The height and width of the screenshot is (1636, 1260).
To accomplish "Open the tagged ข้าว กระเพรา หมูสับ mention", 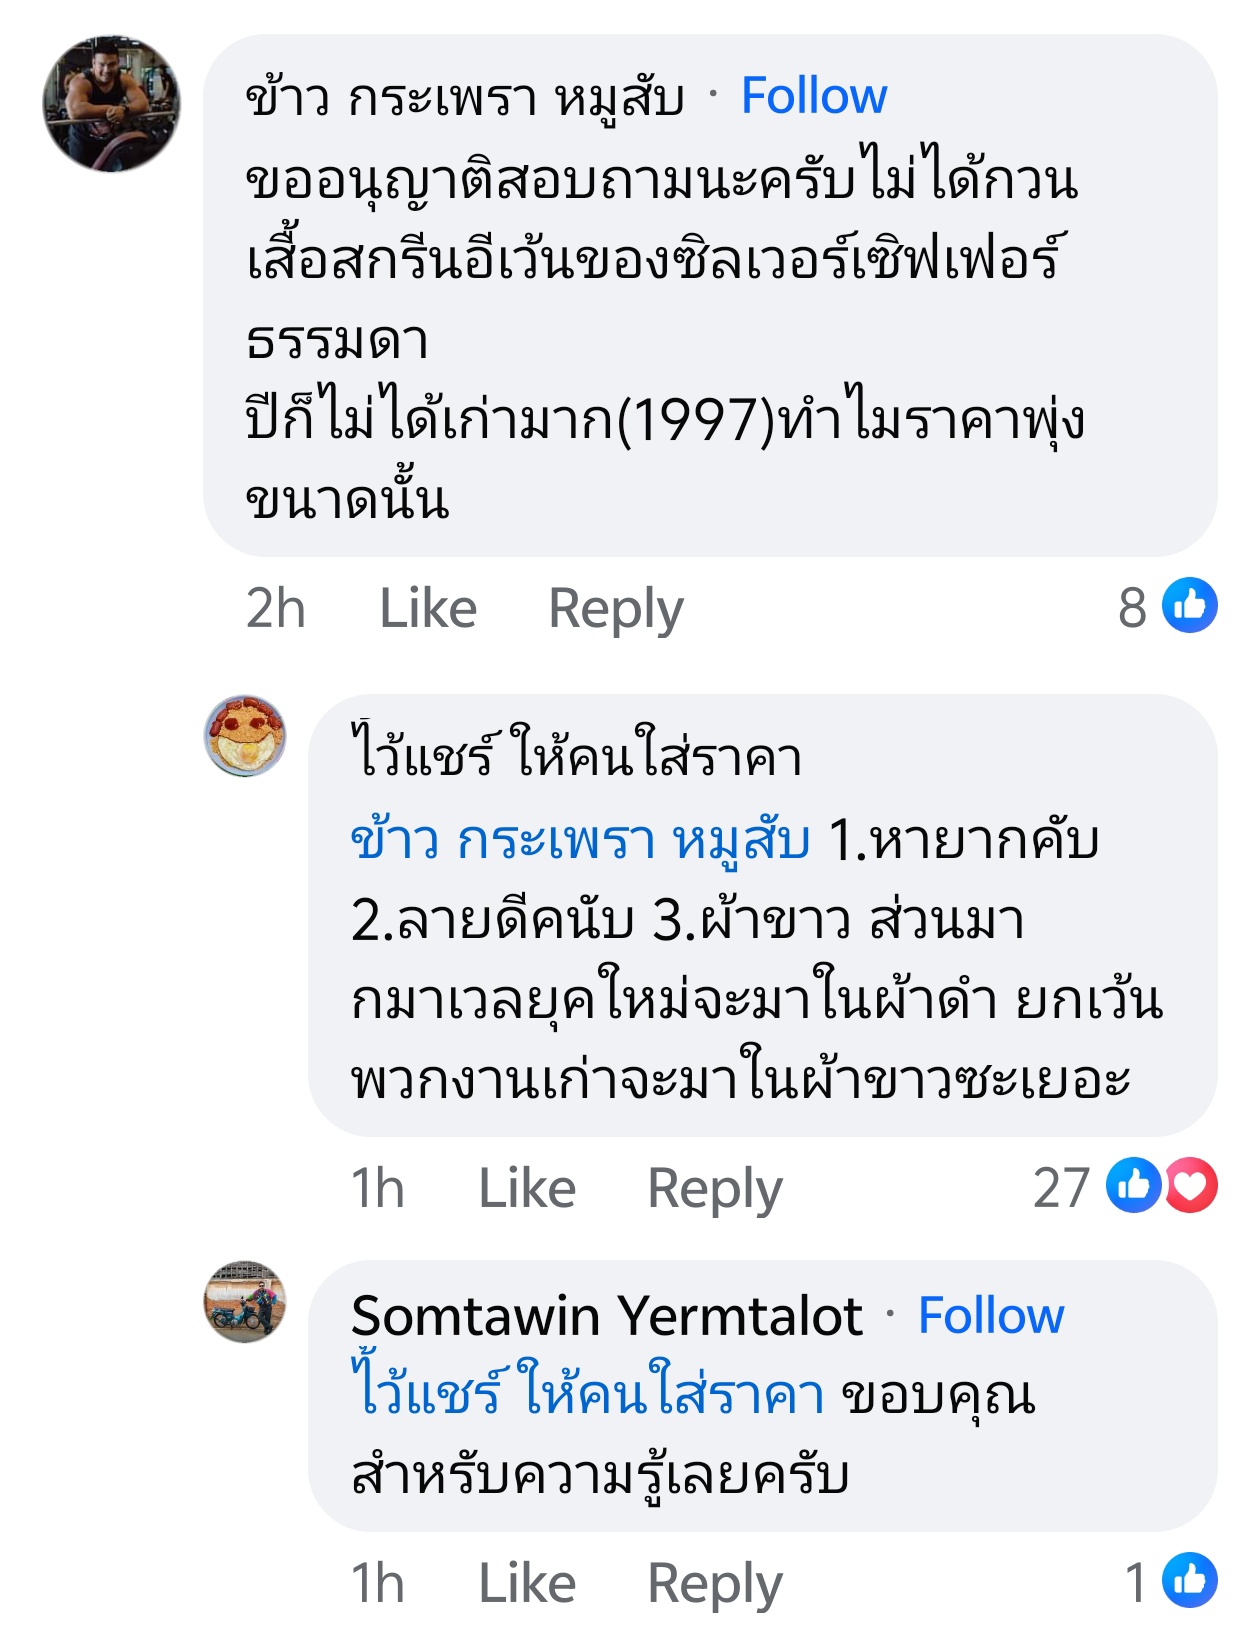I will coord(580,841).
